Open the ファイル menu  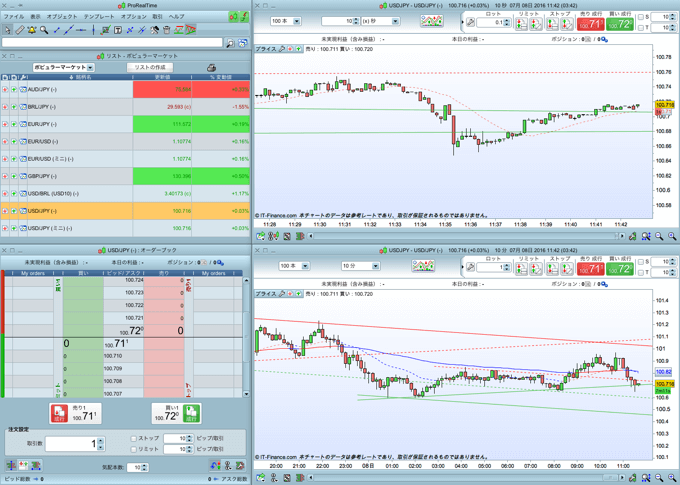(x=14, y=16)
